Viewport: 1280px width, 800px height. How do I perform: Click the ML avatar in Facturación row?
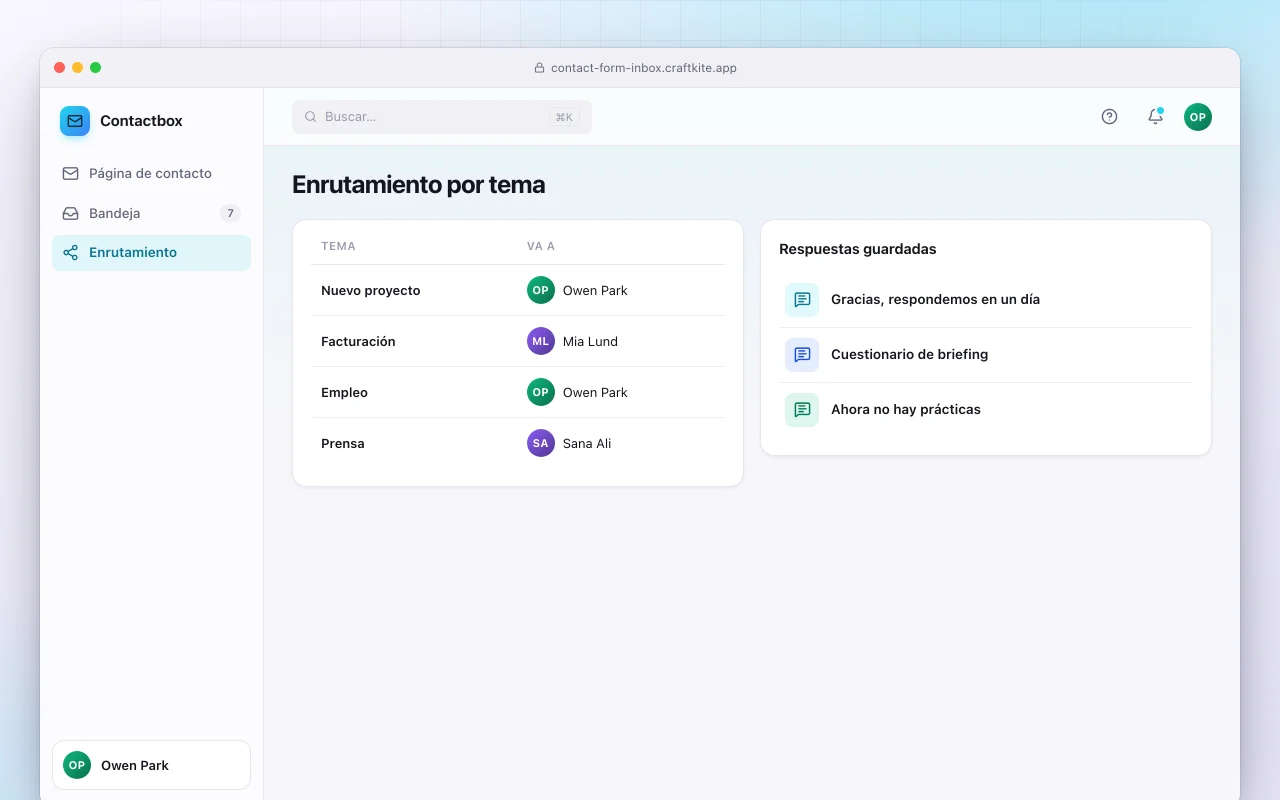[x=541, y=341]
